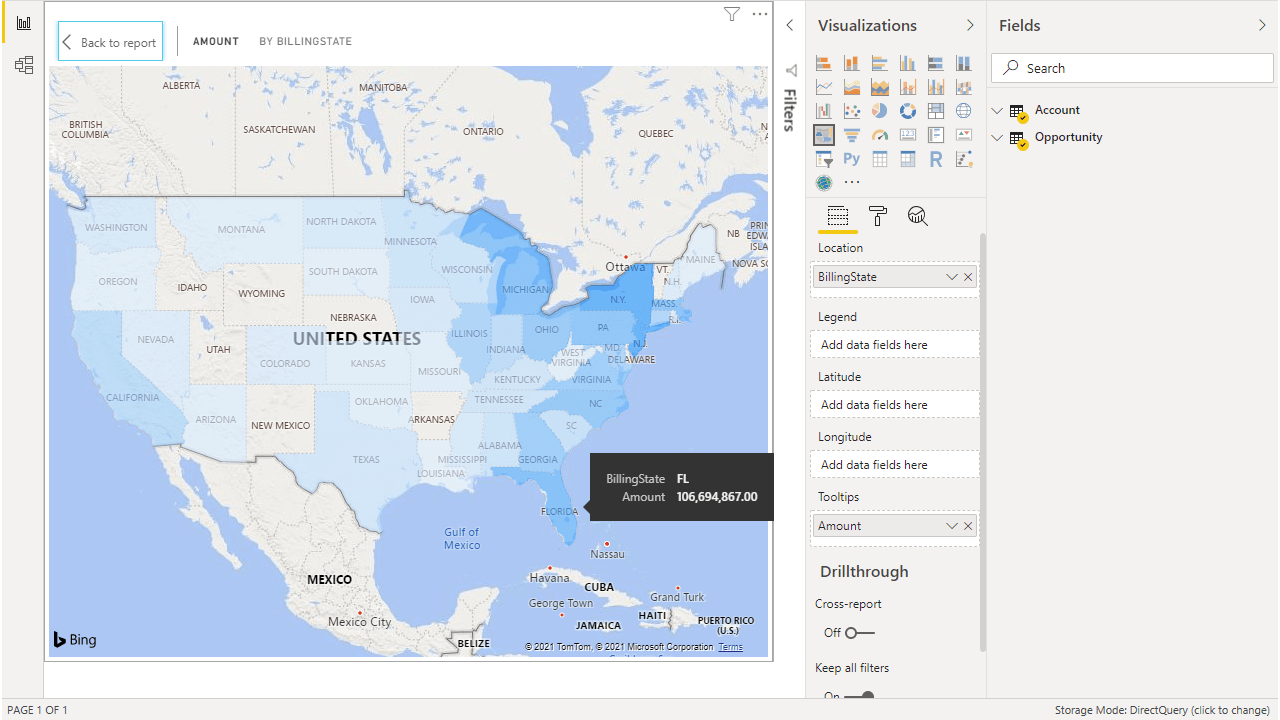Select the donut chart visualization
The width and height of the screenshot is (1280, 720).
pyautogui.click(x=908, y=111)
